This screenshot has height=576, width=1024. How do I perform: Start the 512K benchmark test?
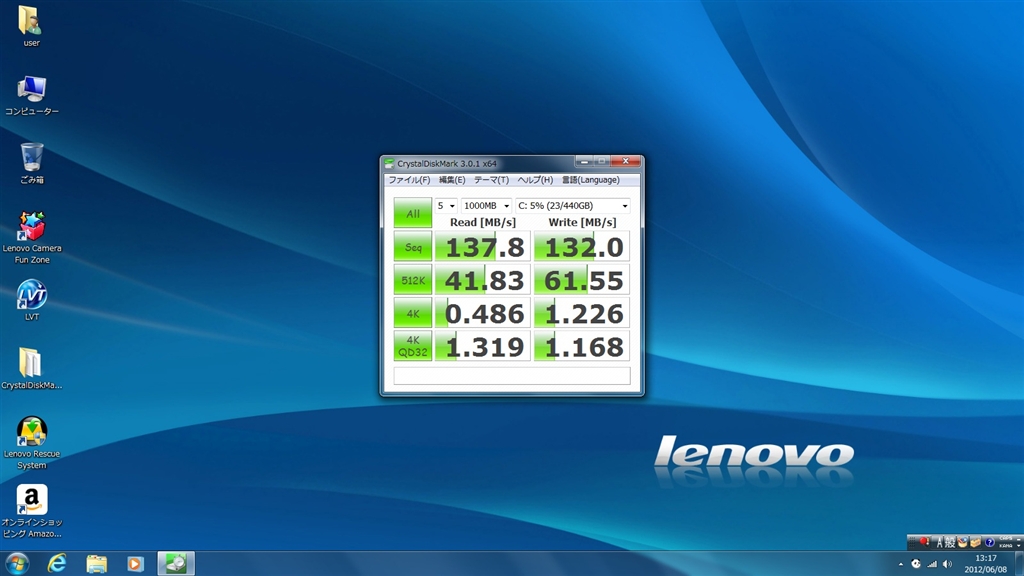click(413, 280)
